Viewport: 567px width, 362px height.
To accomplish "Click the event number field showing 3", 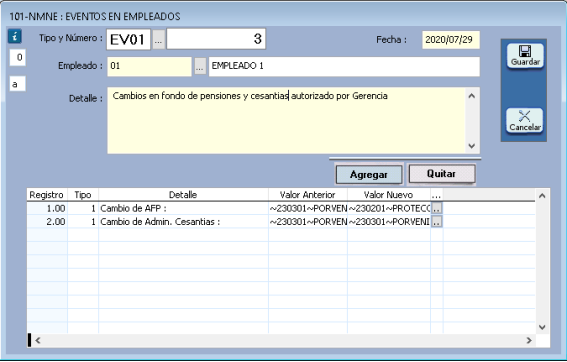I will [216, 39].
